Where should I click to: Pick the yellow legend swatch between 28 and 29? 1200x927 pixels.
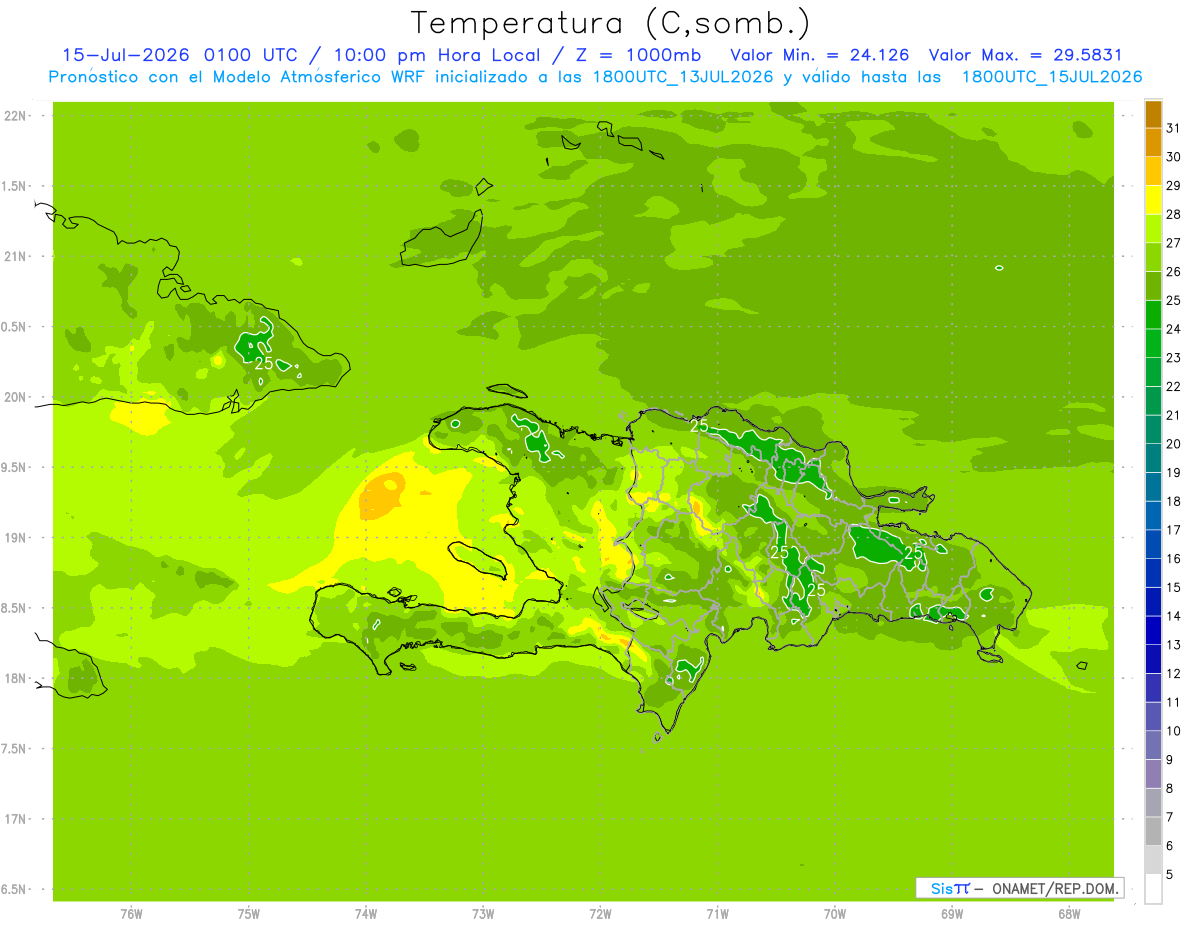(x=1153, y=200)
